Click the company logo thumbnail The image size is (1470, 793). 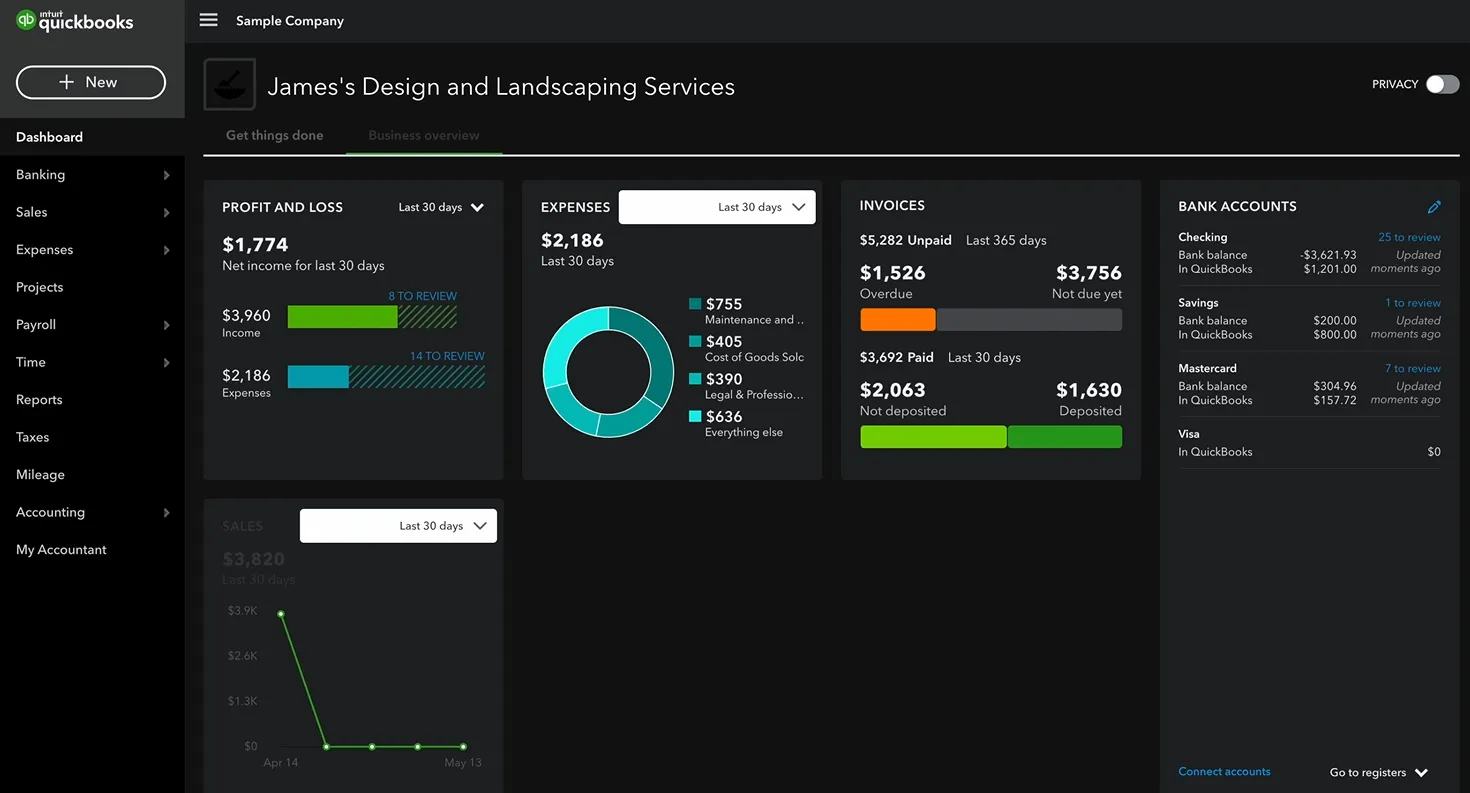click(230, 84)
